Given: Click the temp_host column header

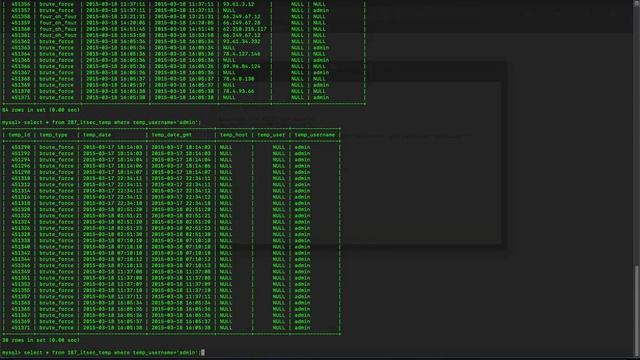Looking at the screenshot, I should [x=234, y=135].
